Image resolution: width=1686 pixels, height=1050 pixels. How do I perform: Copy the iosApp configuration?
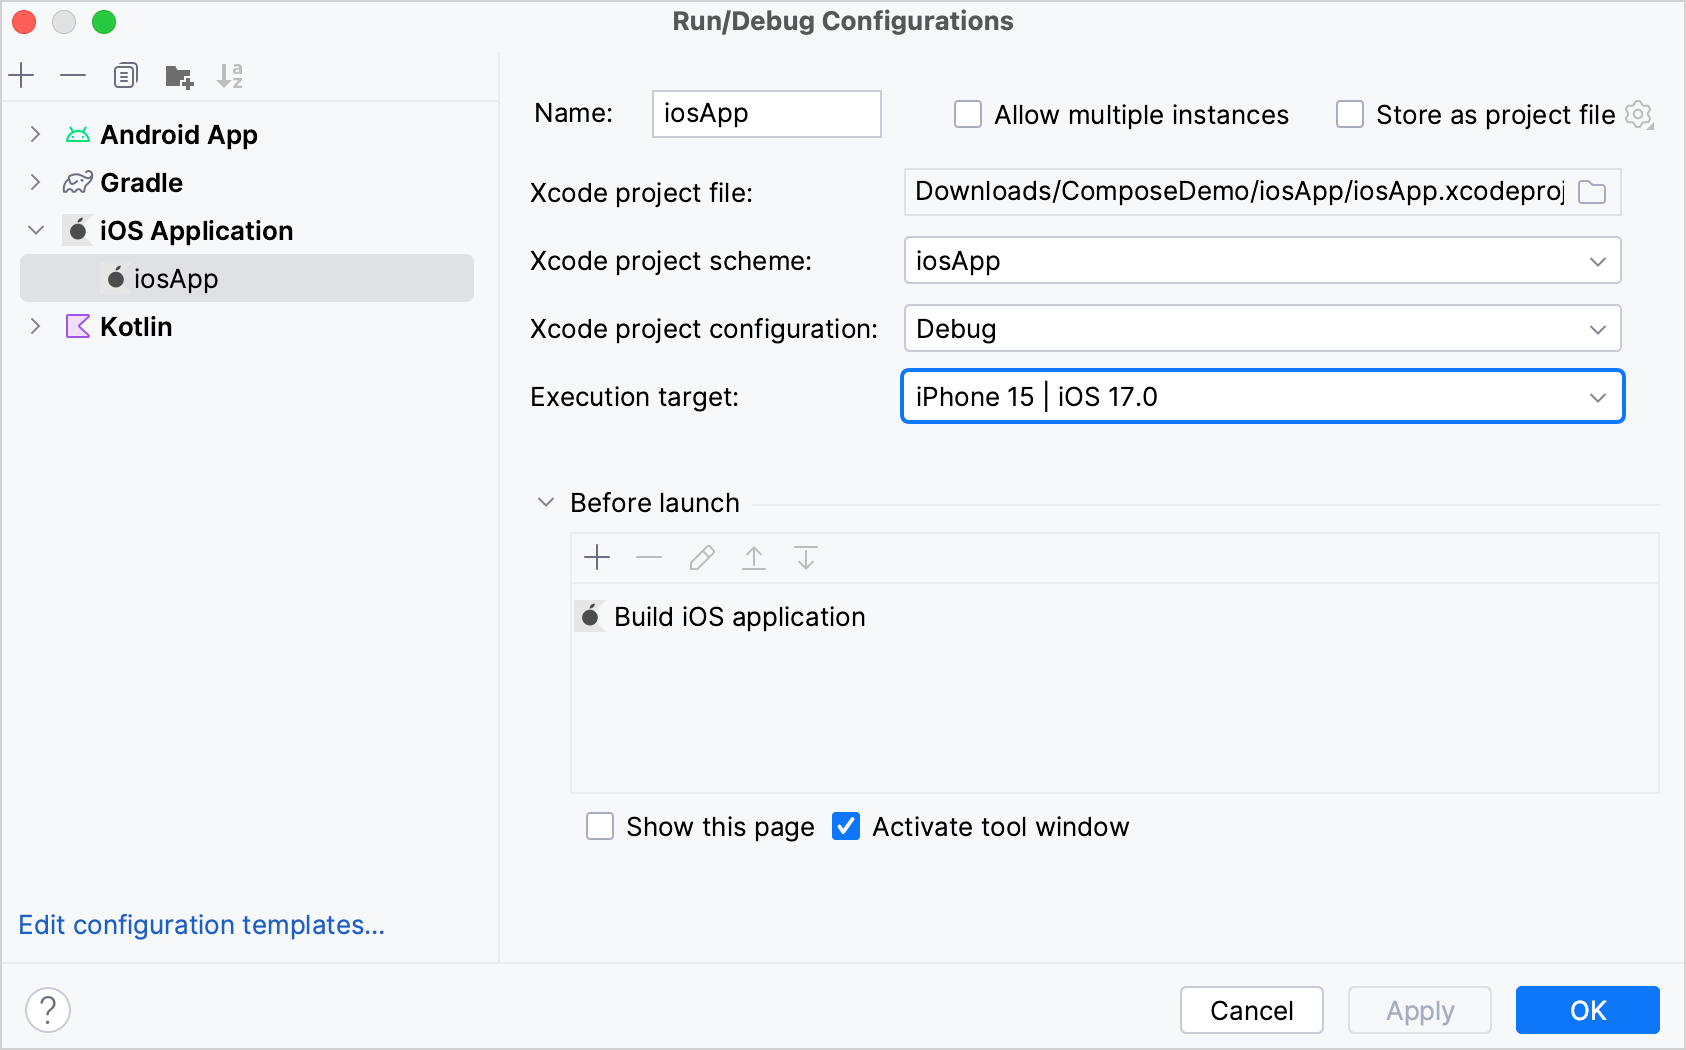coord(125,75)
